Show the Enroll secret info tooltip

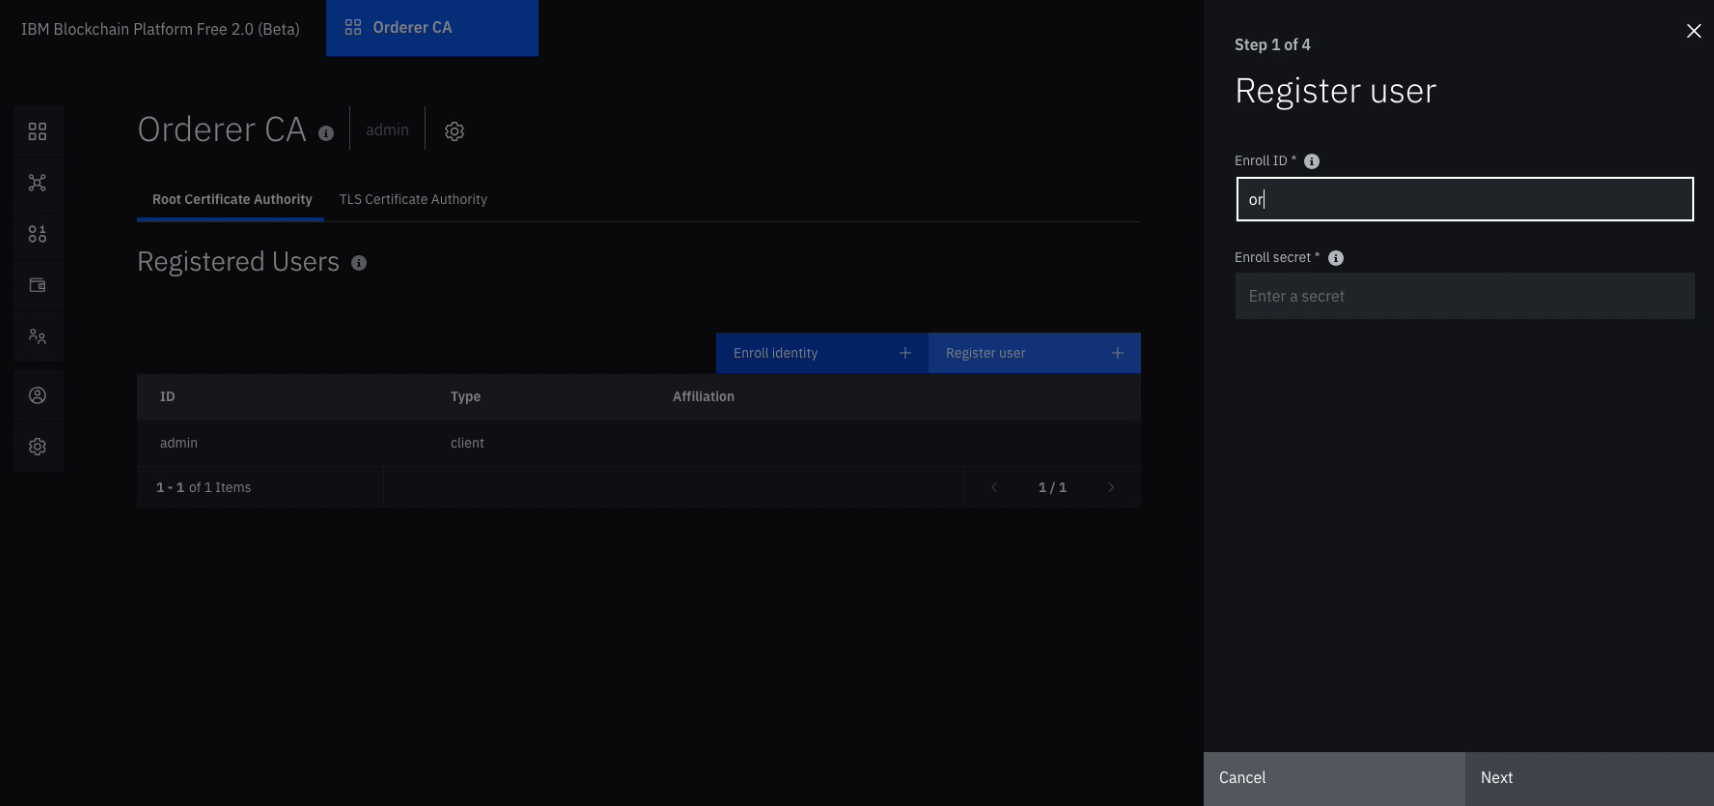pyautogui.click(x=1335, y=258)
